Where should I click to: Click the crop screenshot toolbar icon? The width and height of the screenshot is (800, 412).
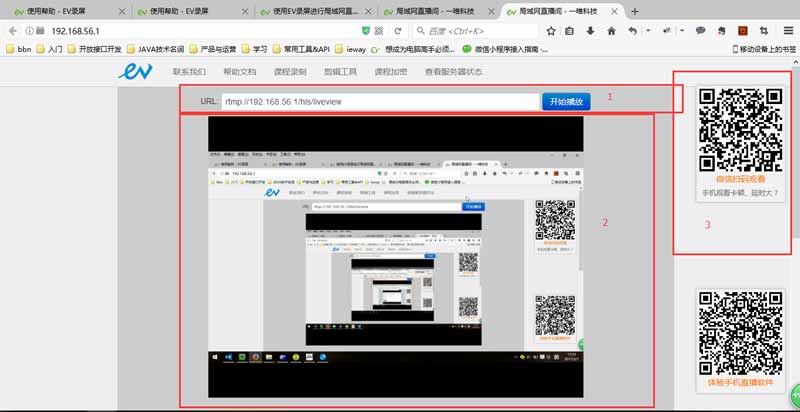click(x=764, y=31)
